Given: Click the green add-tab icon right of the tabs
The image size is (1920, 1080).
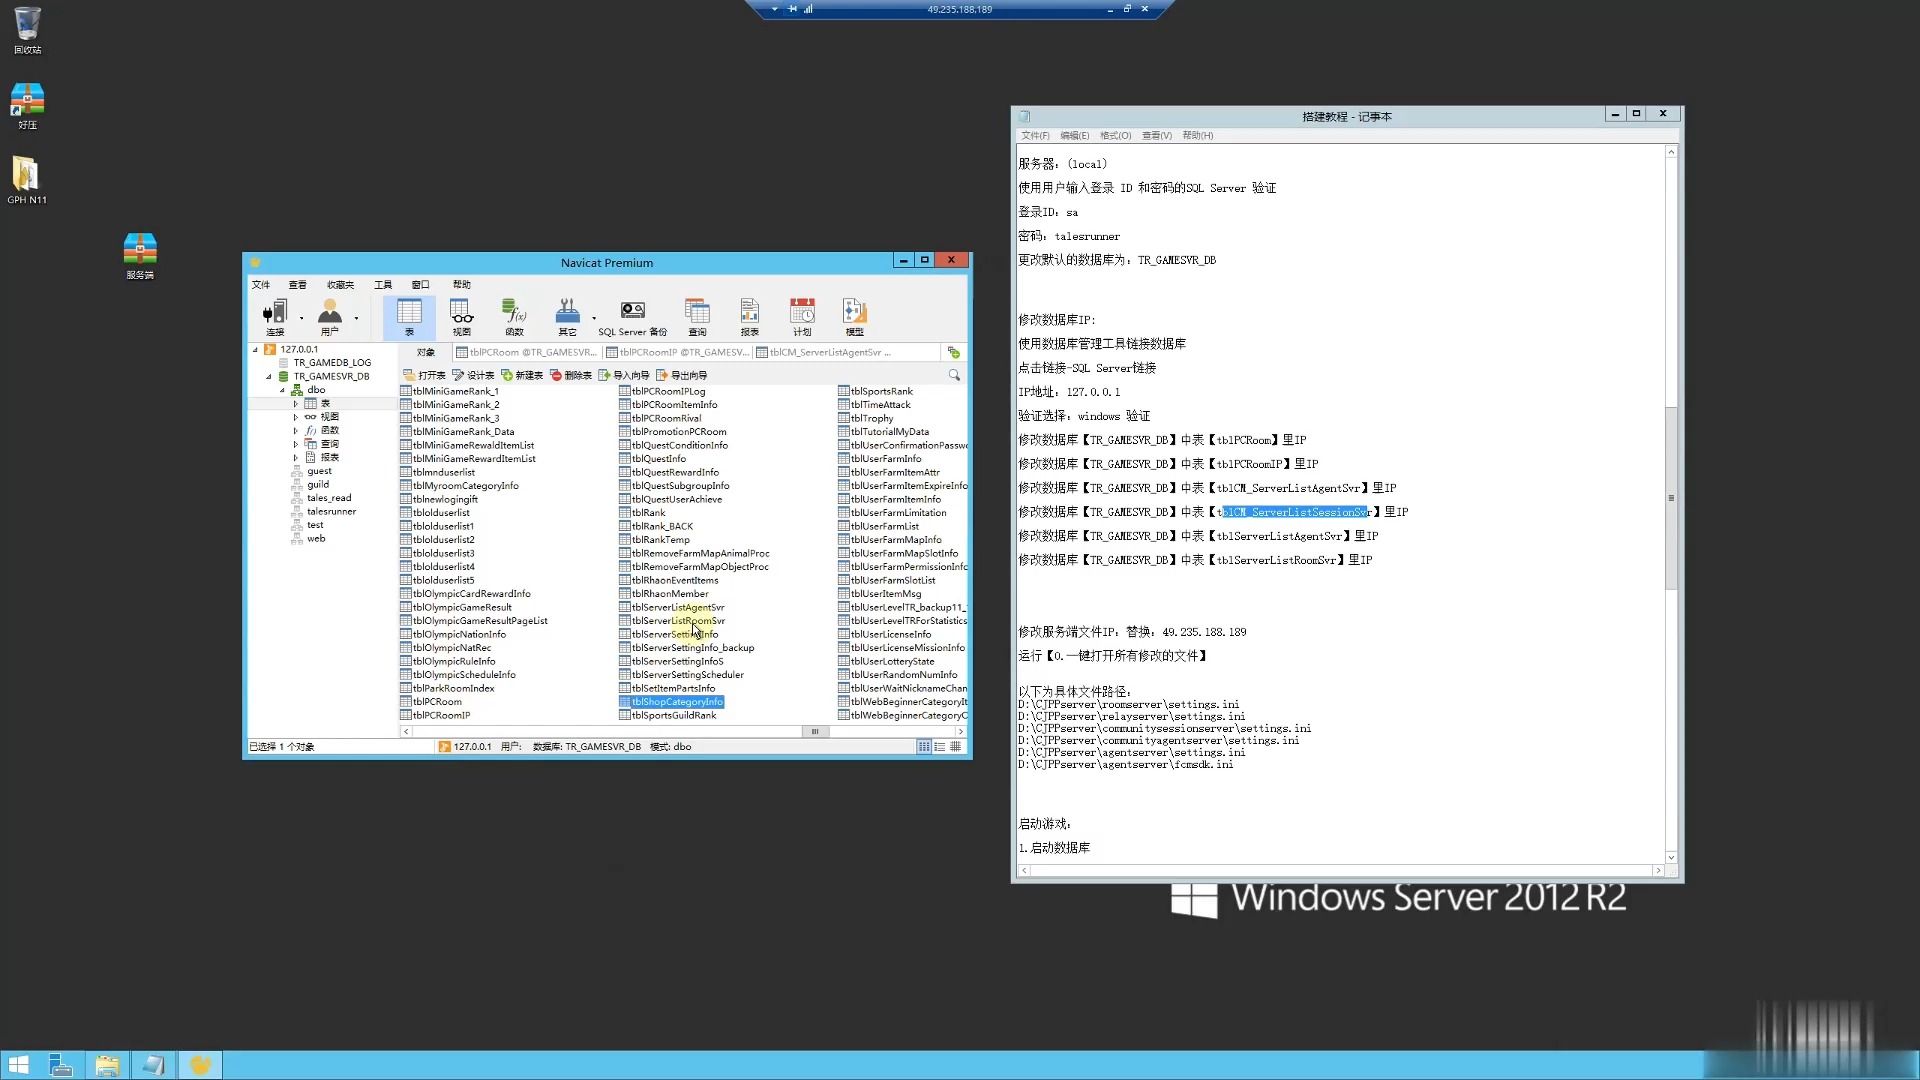Looking at the screenshot, I should coord(953,352).
